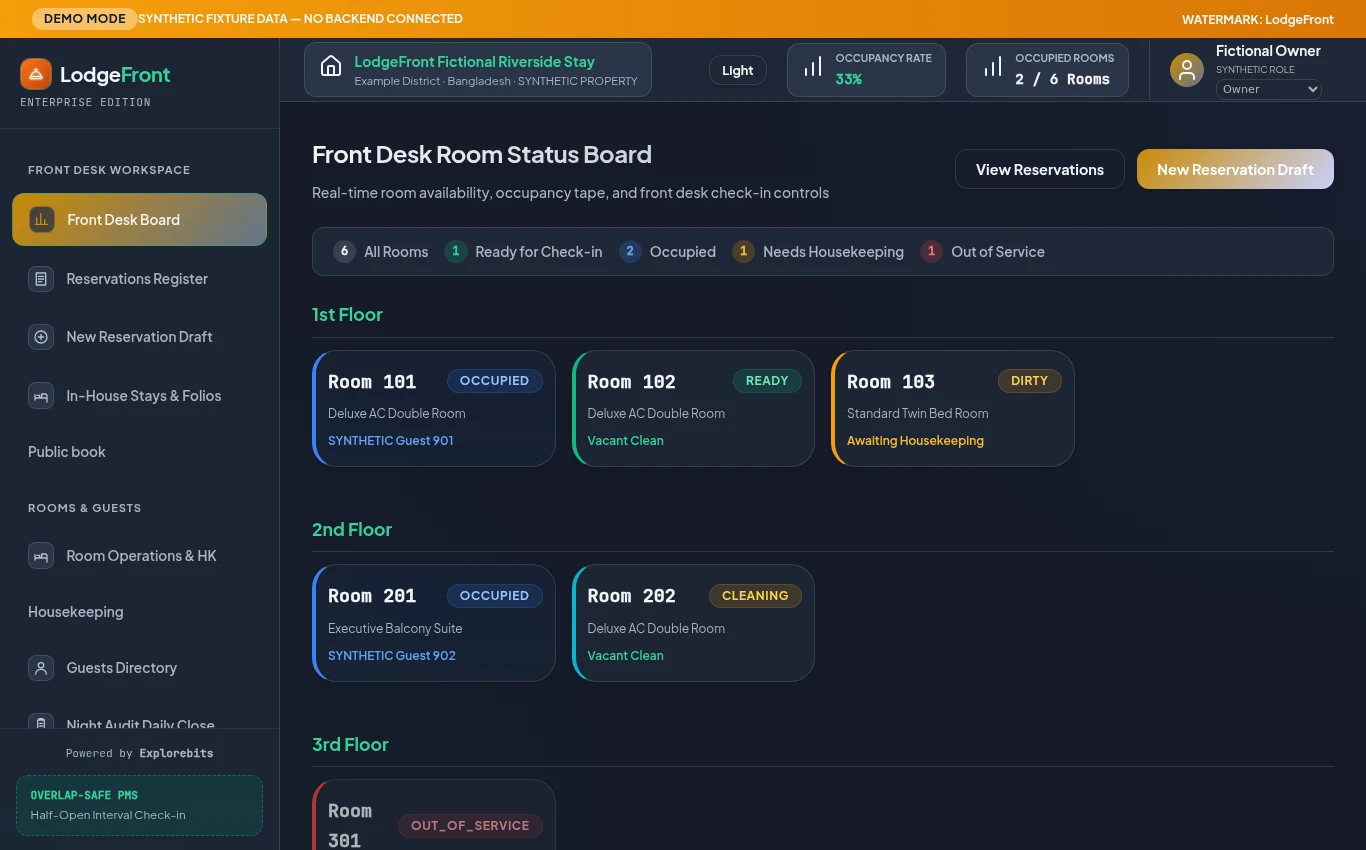Viewport: 1366px width, 850px height.
Task: Click SYNTHETIC Guest 902 text
Action: coord(392,656)
